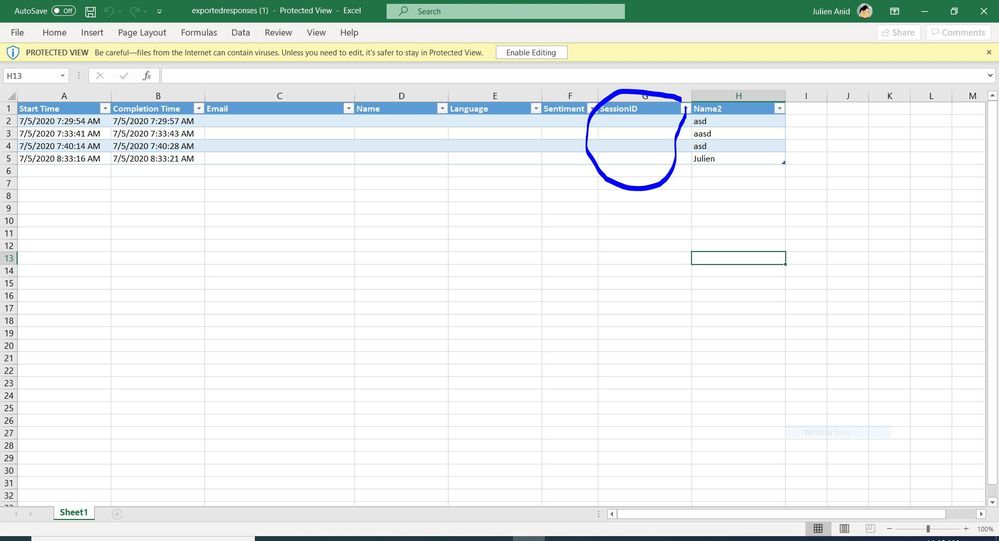Switch to the Data tab

pos(240,32)
